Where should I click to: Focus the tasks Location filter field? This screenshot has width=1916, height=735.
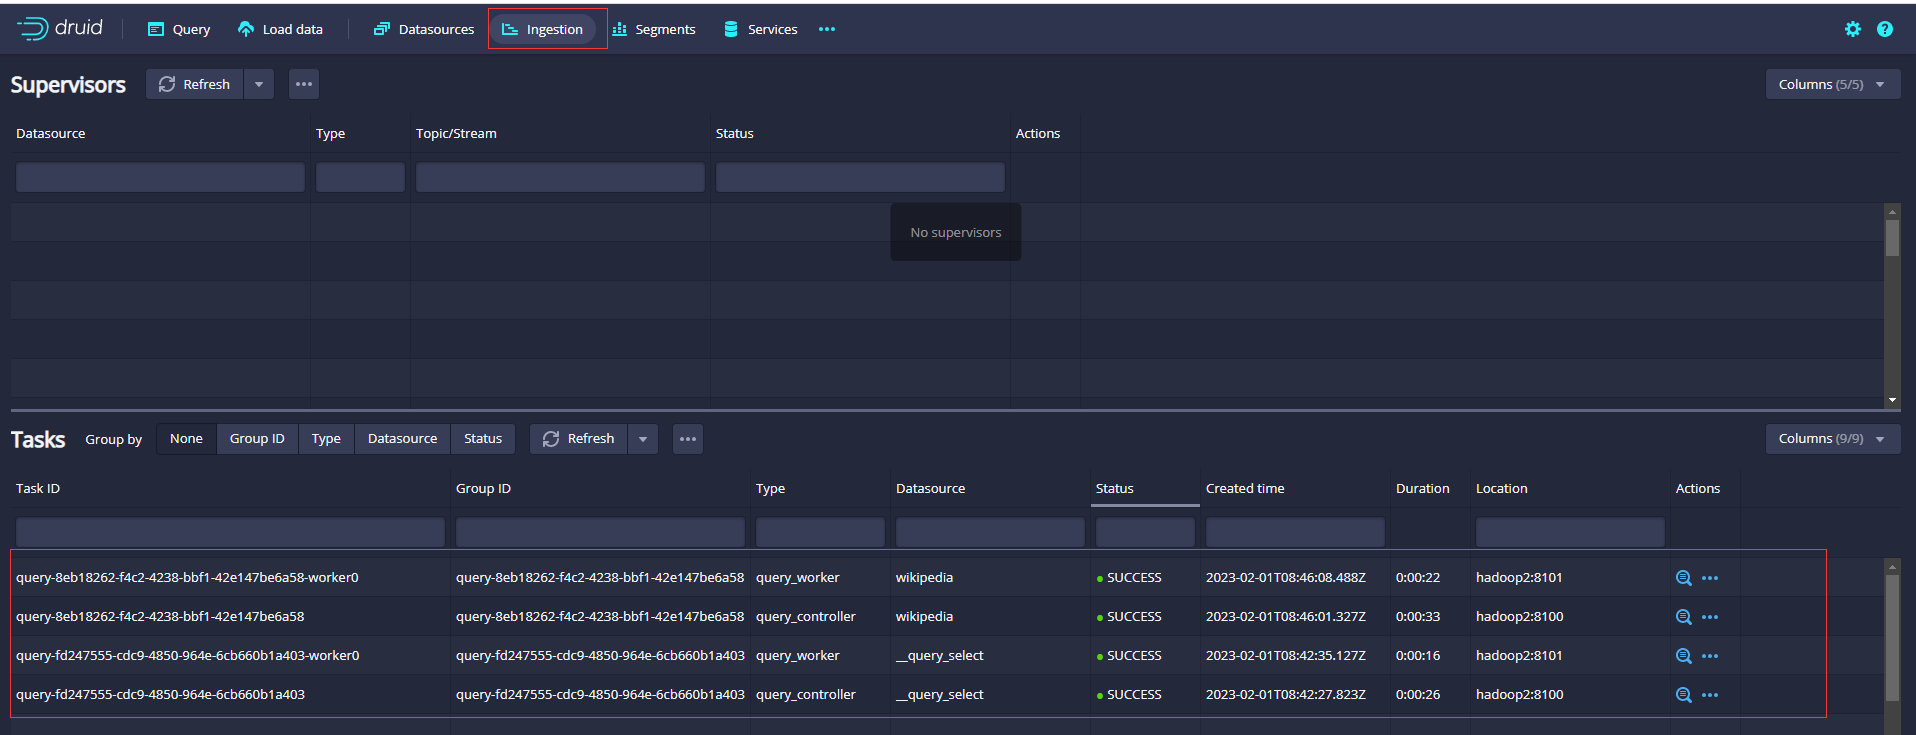tap(1570, 532)
